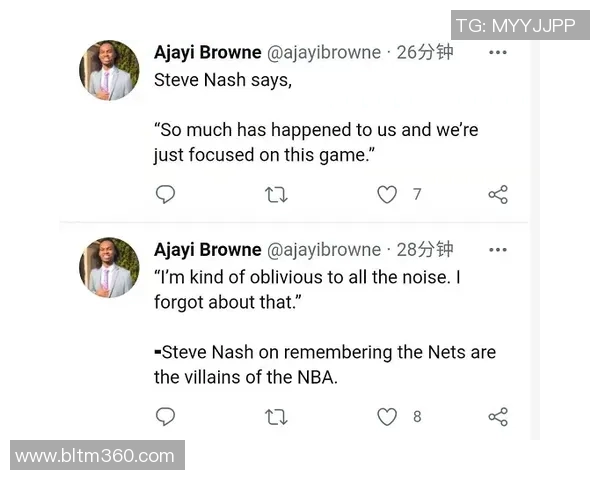The width and height of the screenshot is (600, 480).
Task: Open Ajayi Browne's avatar on second tweet
Action: tap(109, 267)
